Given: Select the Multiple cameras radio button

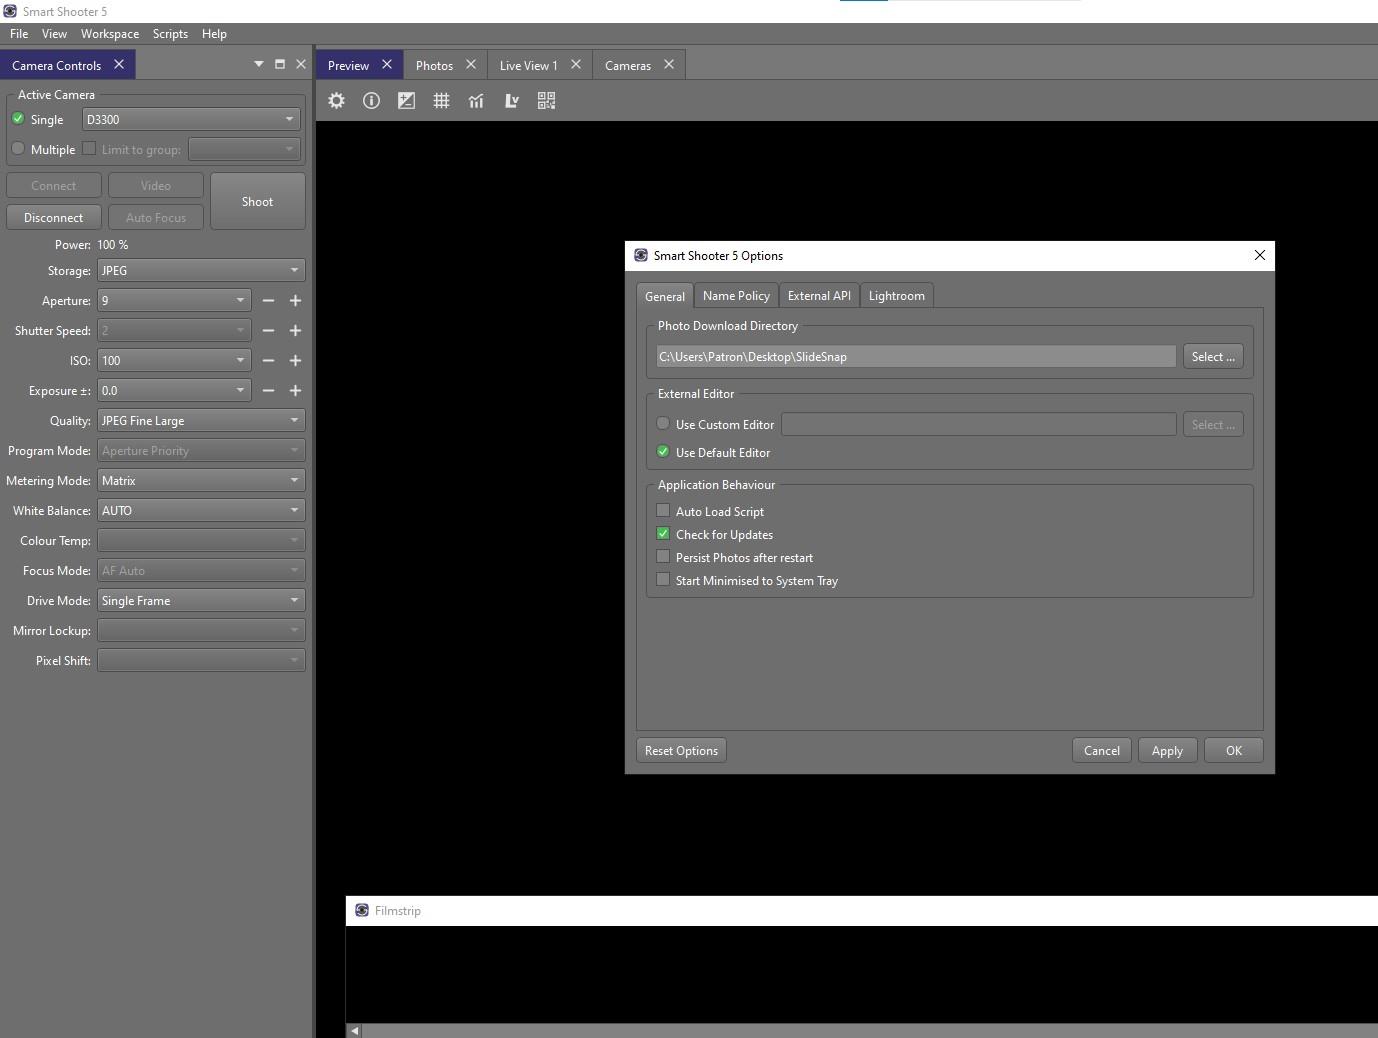Looking at the screenshot, I should pos(18,149).
